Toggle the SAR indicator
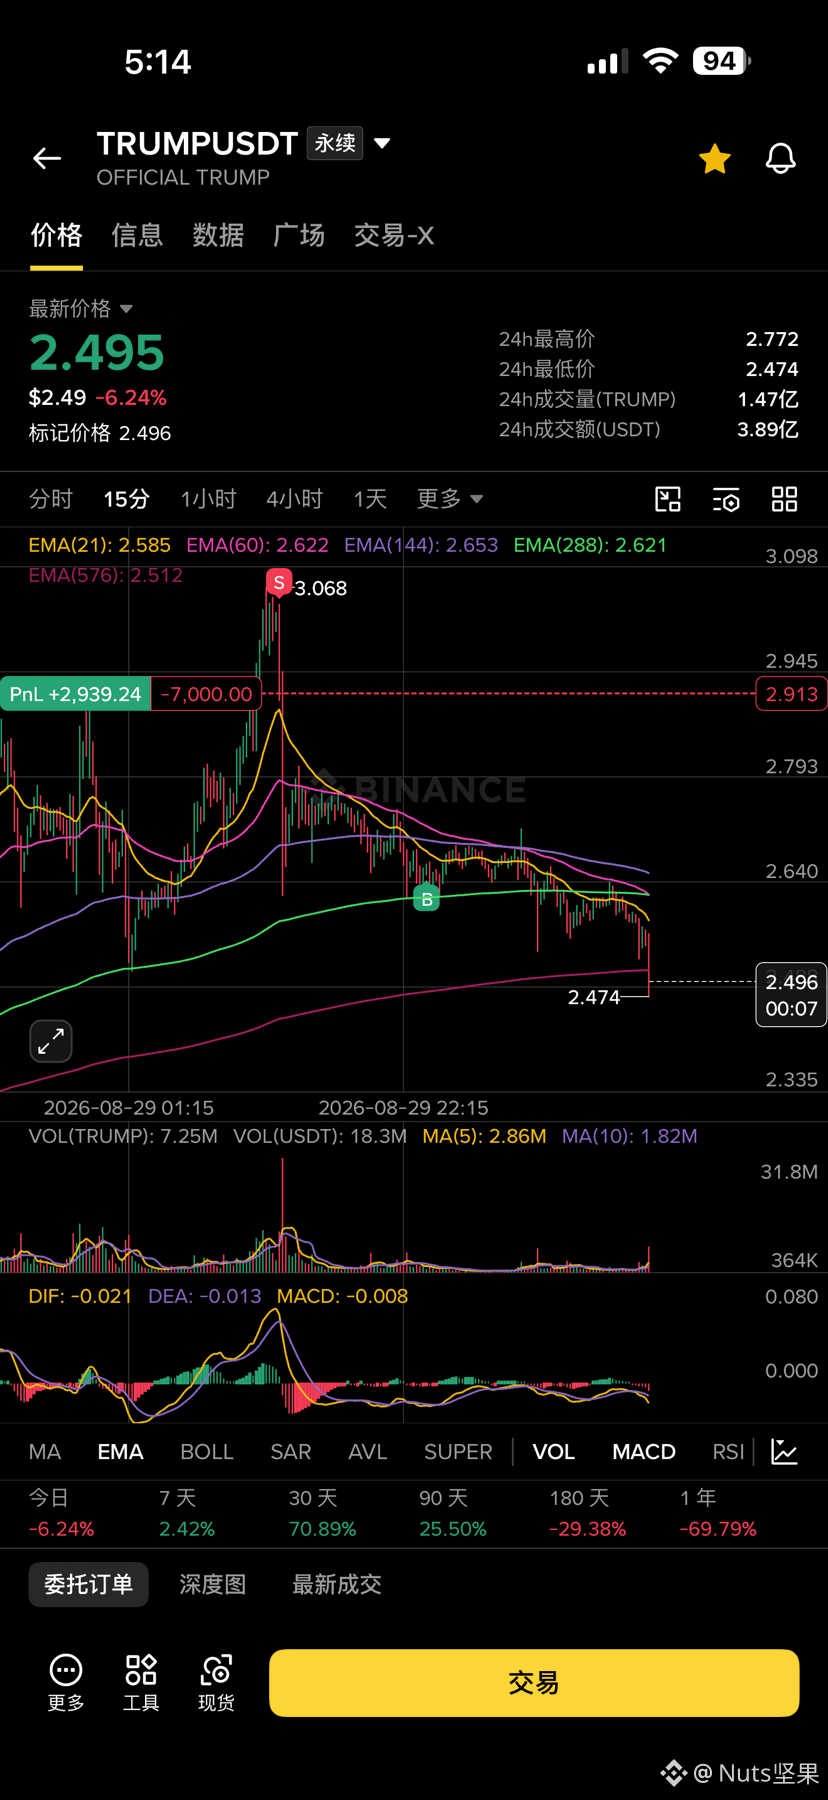Screen dimensions: 828x1800 coord(291,1452)
